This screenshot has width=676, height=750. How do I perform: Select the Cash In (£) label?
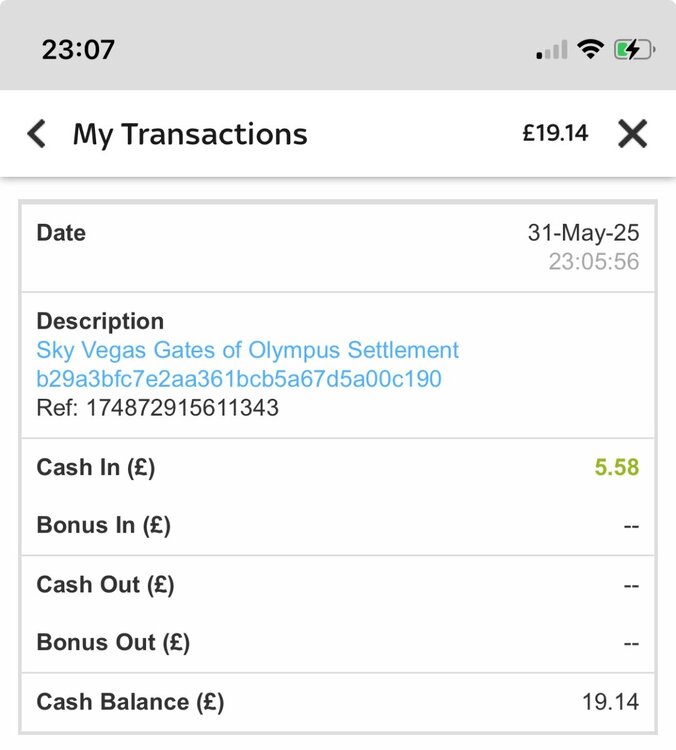(x=96, y=468)
